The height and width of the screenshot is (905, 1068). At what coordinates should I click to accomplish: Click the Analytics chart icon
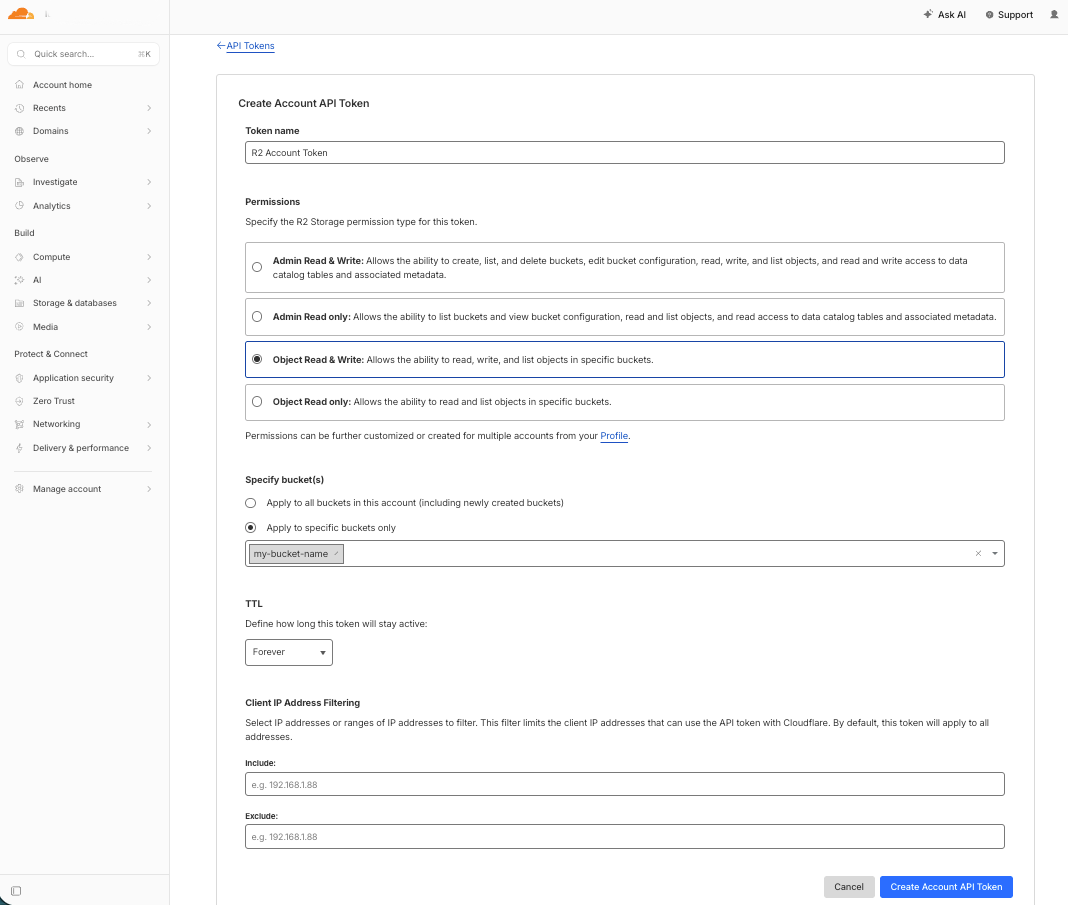[19, 206]
